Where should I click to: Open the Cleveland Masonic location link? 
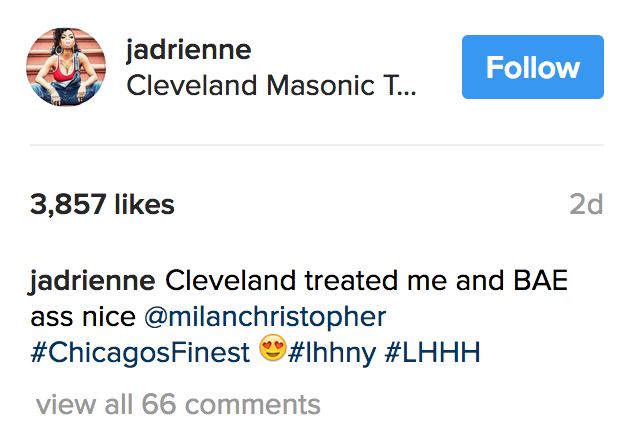(270, 86)
